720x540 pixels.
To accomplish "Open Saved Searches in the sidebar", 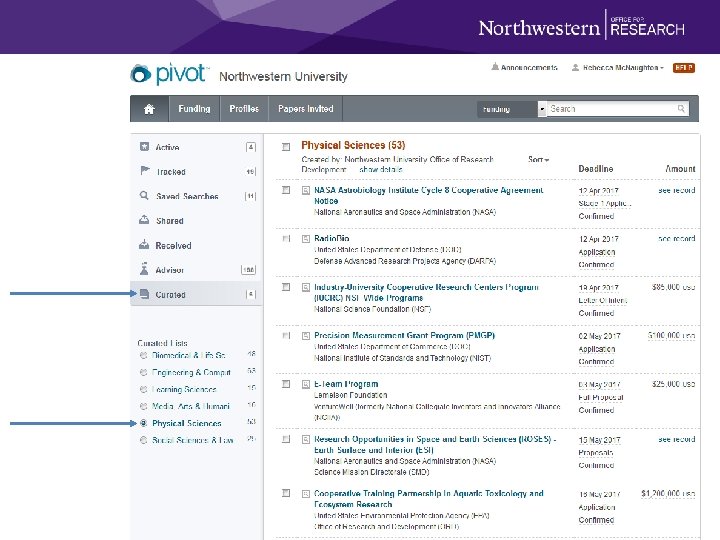I will tap(197, 196).
